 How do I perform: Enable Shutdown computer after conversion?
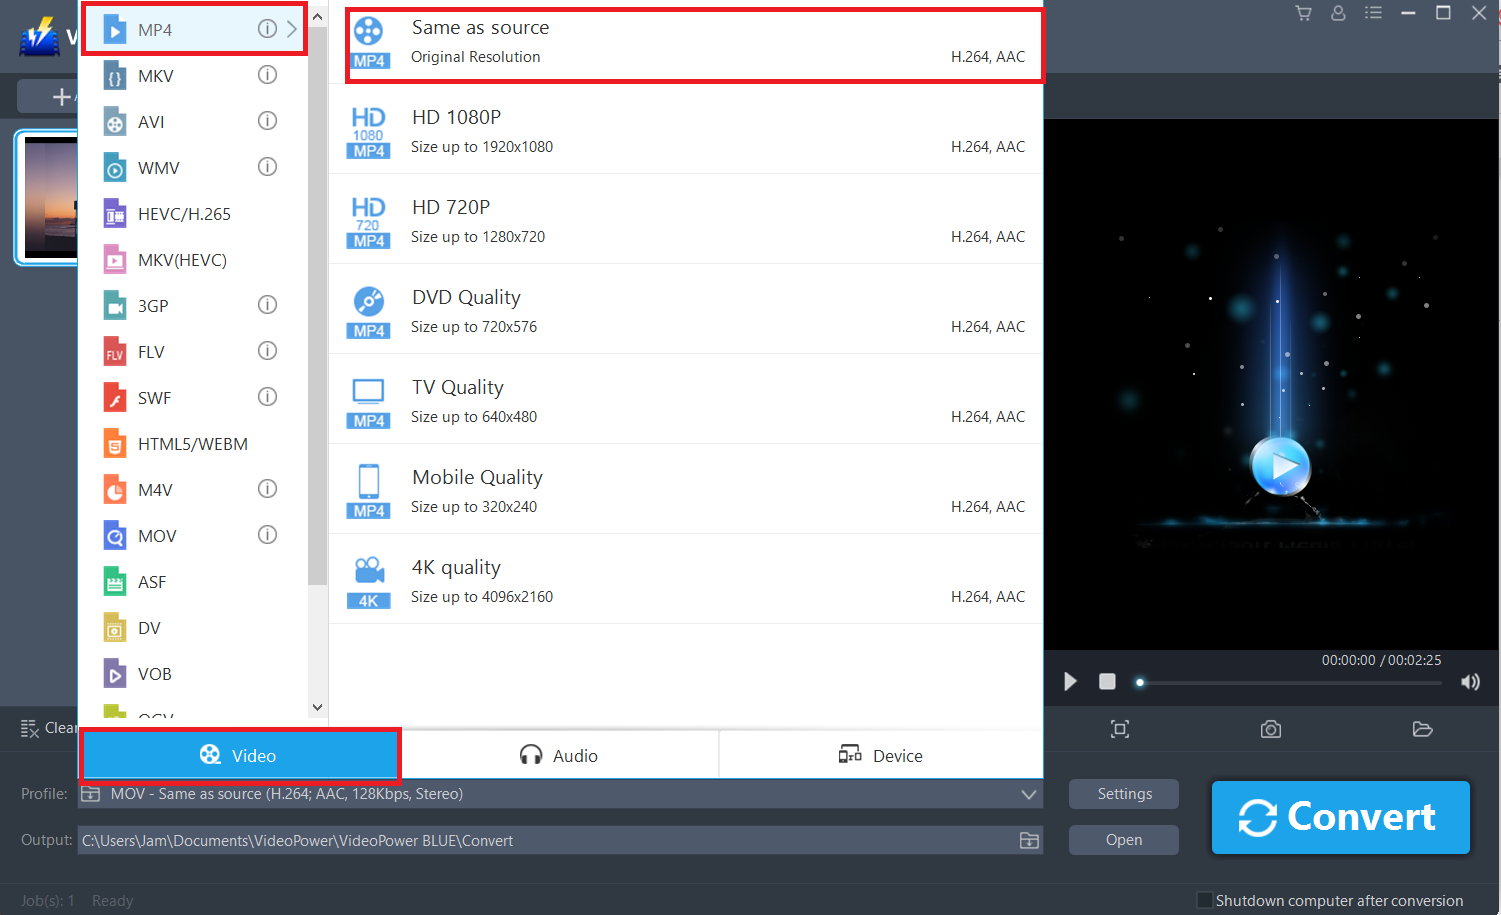coord(1206,900)
